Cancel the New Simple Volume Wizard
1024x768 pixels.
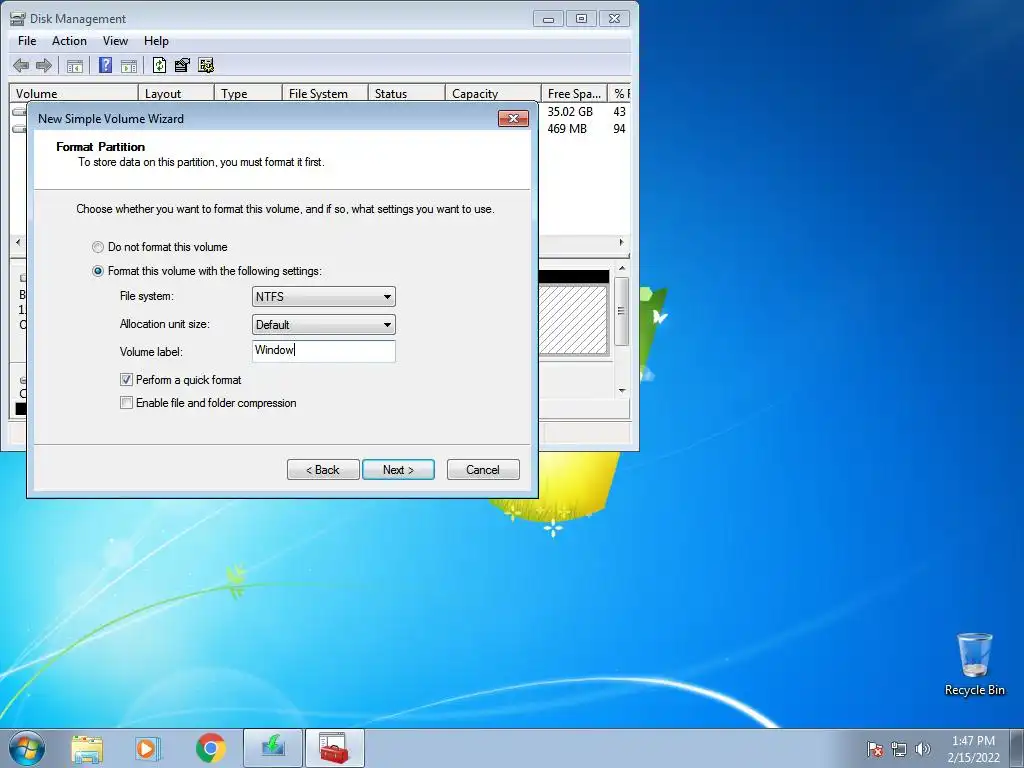point(483,470)
